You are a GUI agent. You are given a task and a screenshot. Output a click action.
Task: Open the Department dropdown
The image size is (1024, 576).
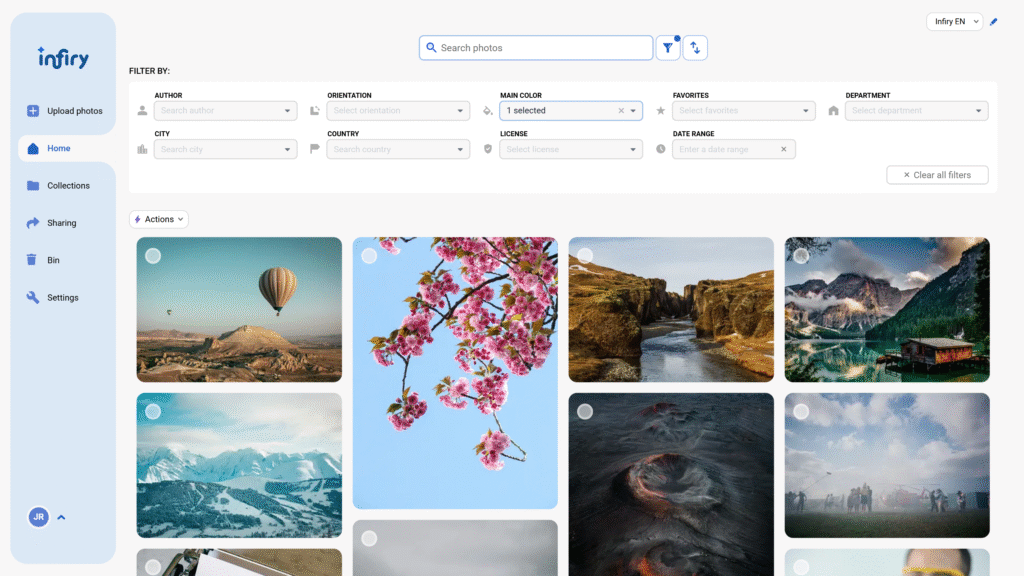point(916,111)
